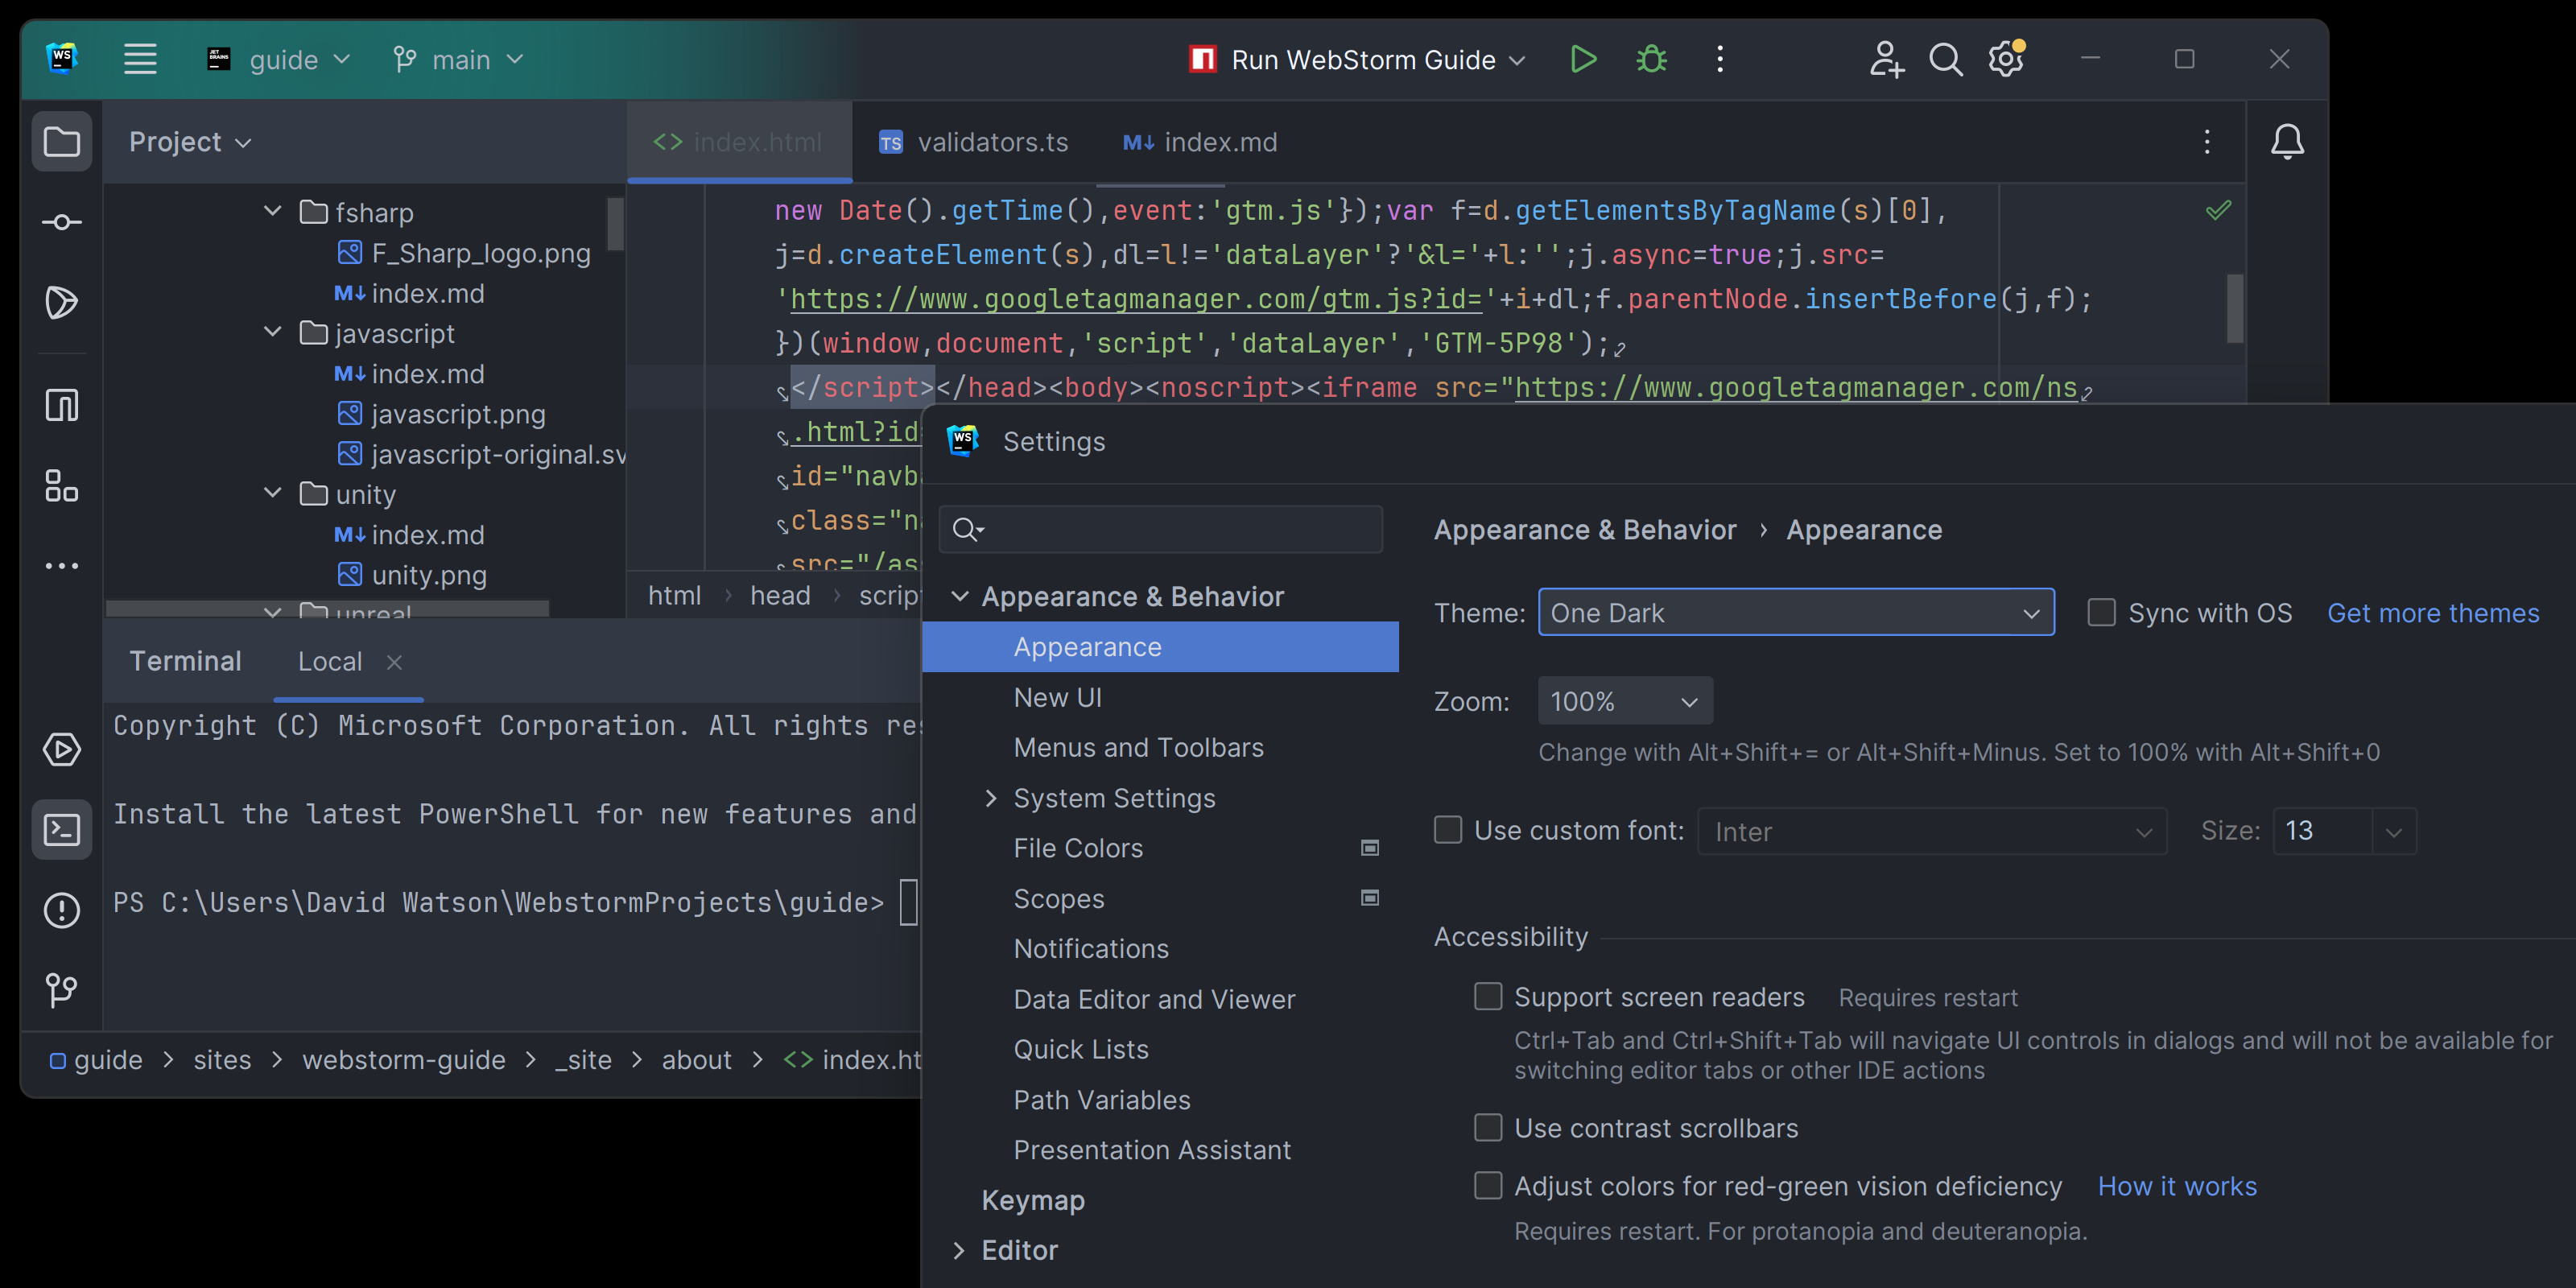
Task: Open editor tabs options menu
Action: (x=2207, y=142)
